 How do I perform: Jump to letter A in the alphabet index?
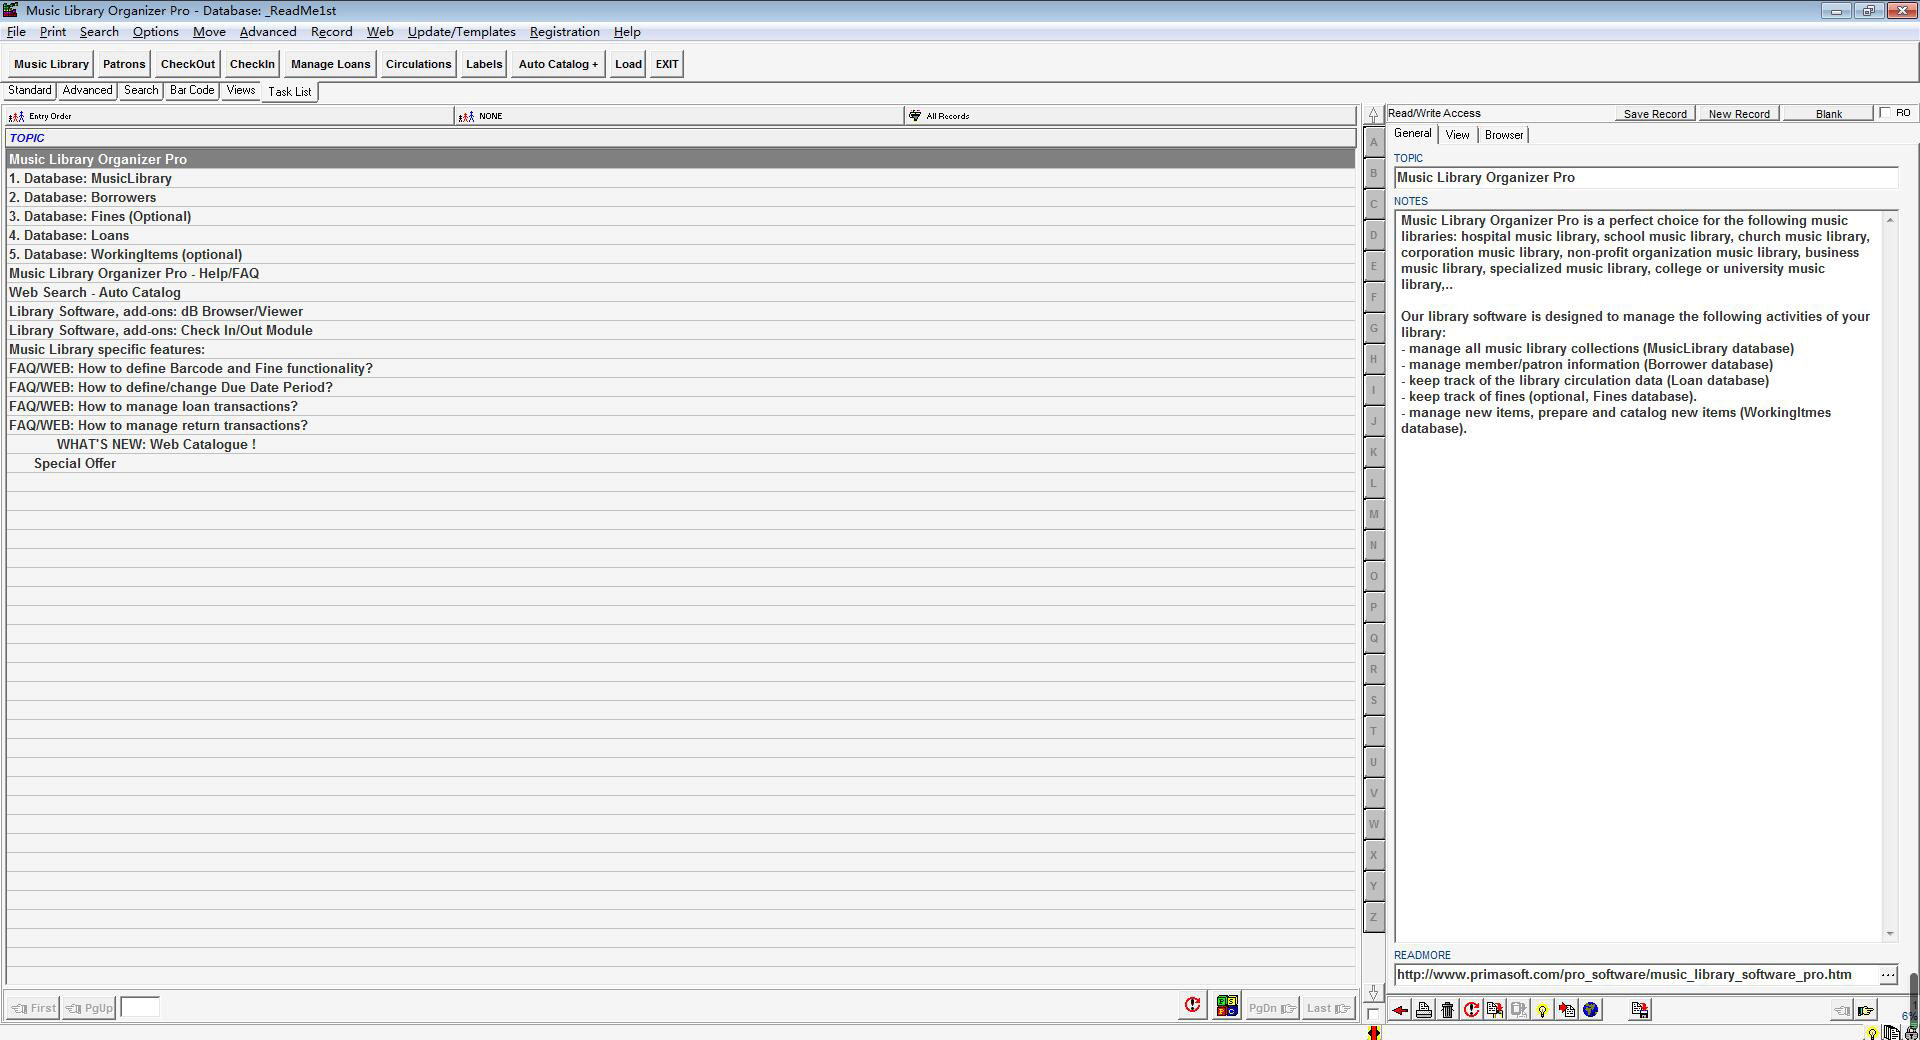click(x=1374, y=142)
